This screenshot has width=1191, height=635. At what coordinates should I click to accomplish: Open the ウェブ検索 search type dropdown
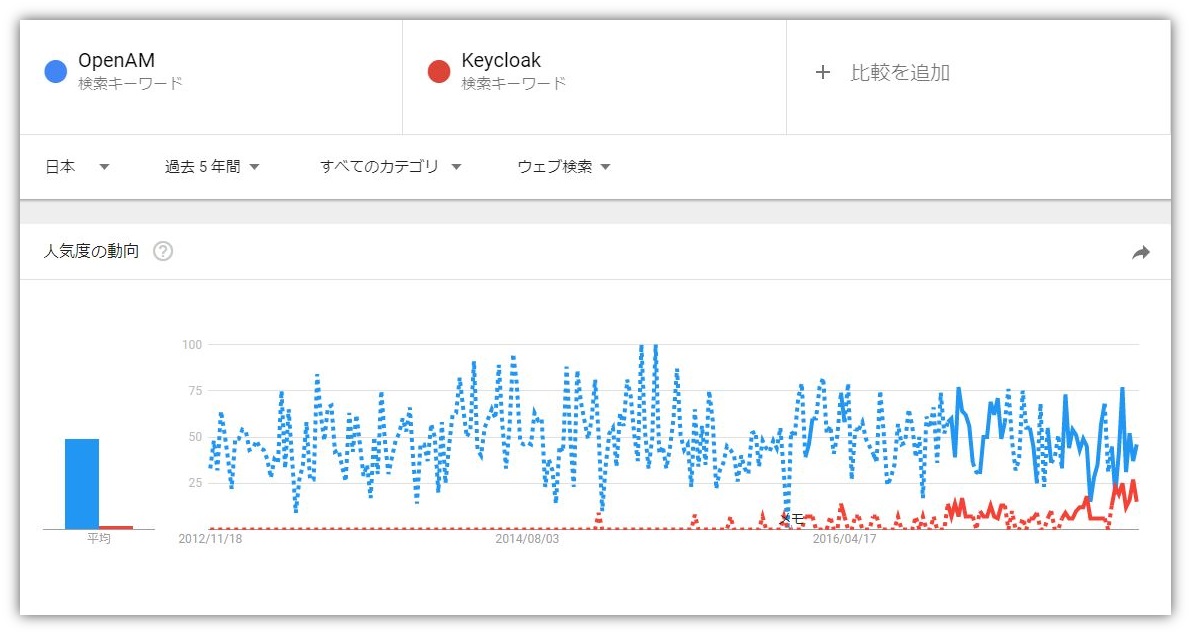pyautogui.click(x=564, y=166)
